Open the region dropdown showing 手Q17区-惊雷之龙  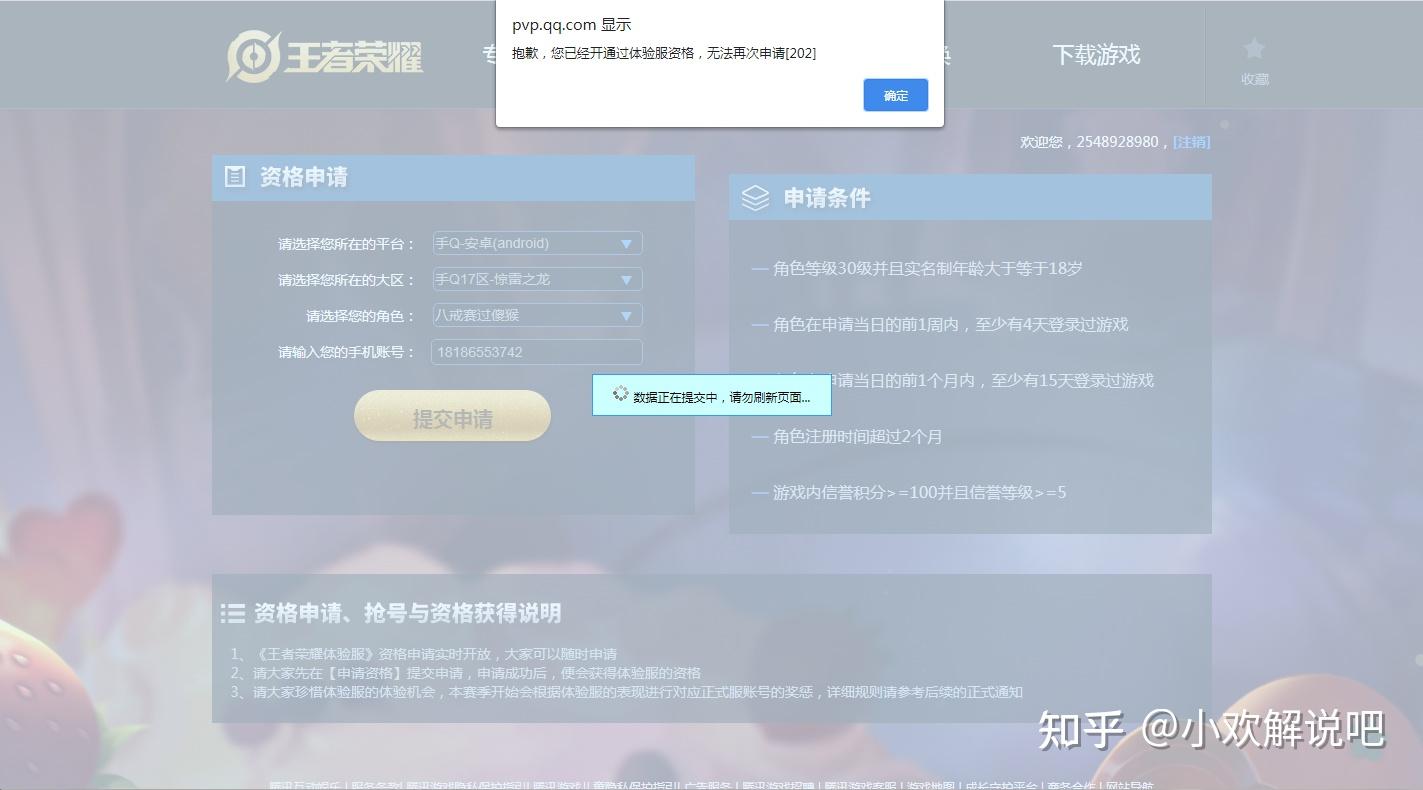point(537,279)
